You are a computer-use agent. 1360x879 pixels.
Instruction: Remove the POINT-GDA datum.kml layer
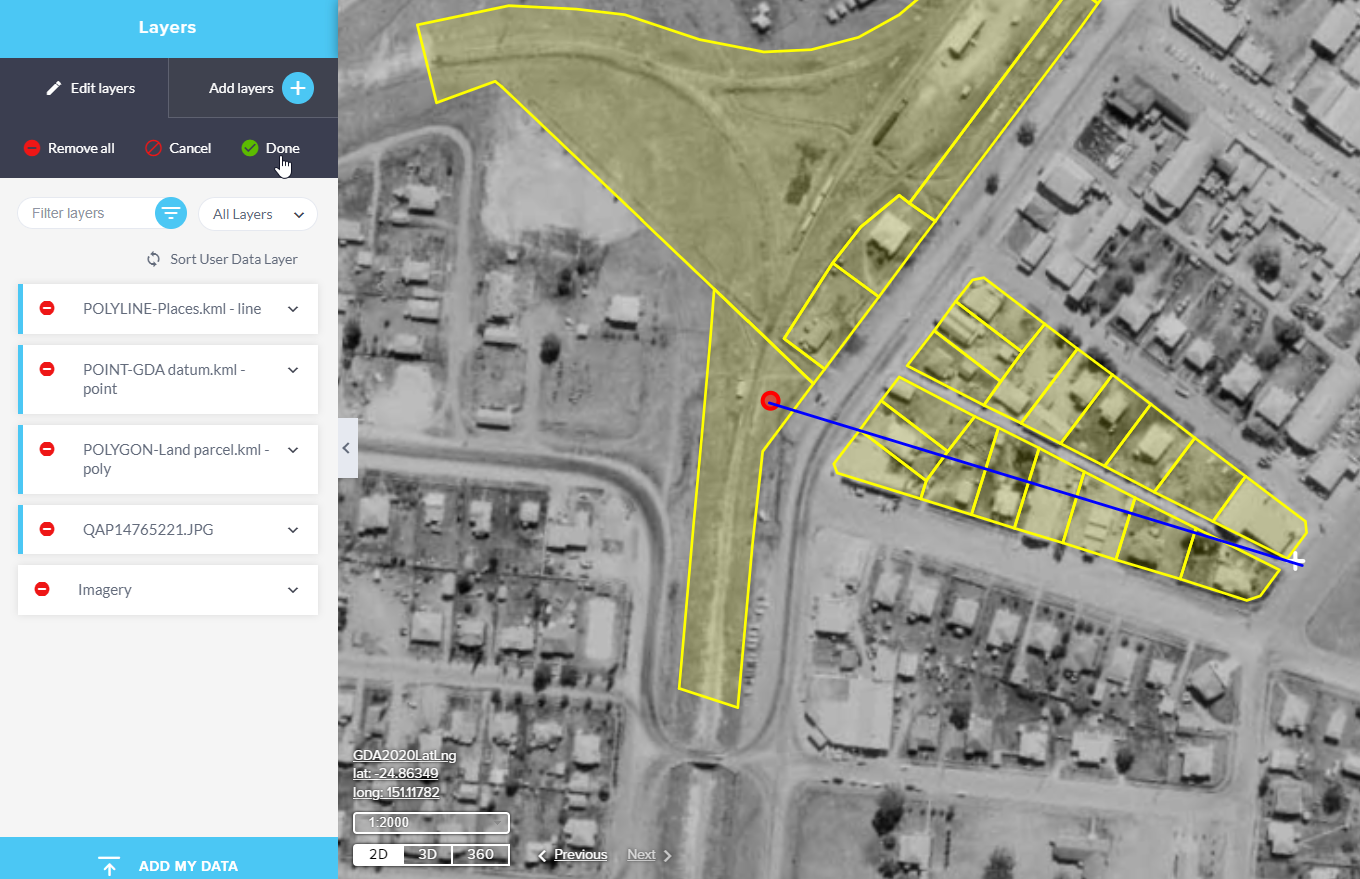point(47,370)
